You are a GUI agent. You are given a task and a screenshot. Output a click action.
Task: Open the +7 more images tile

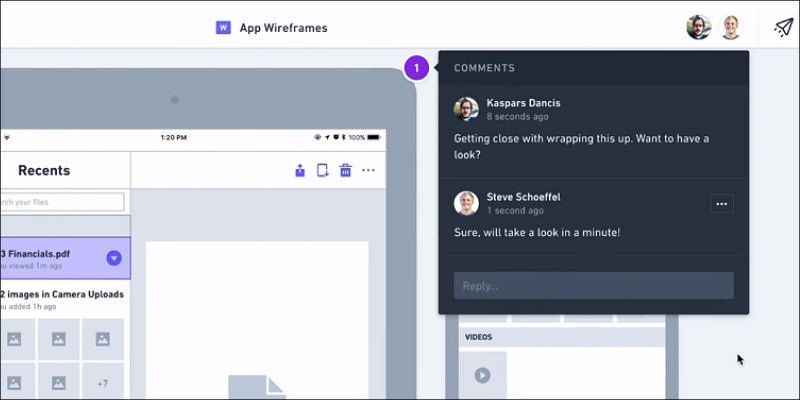point(103,381)
